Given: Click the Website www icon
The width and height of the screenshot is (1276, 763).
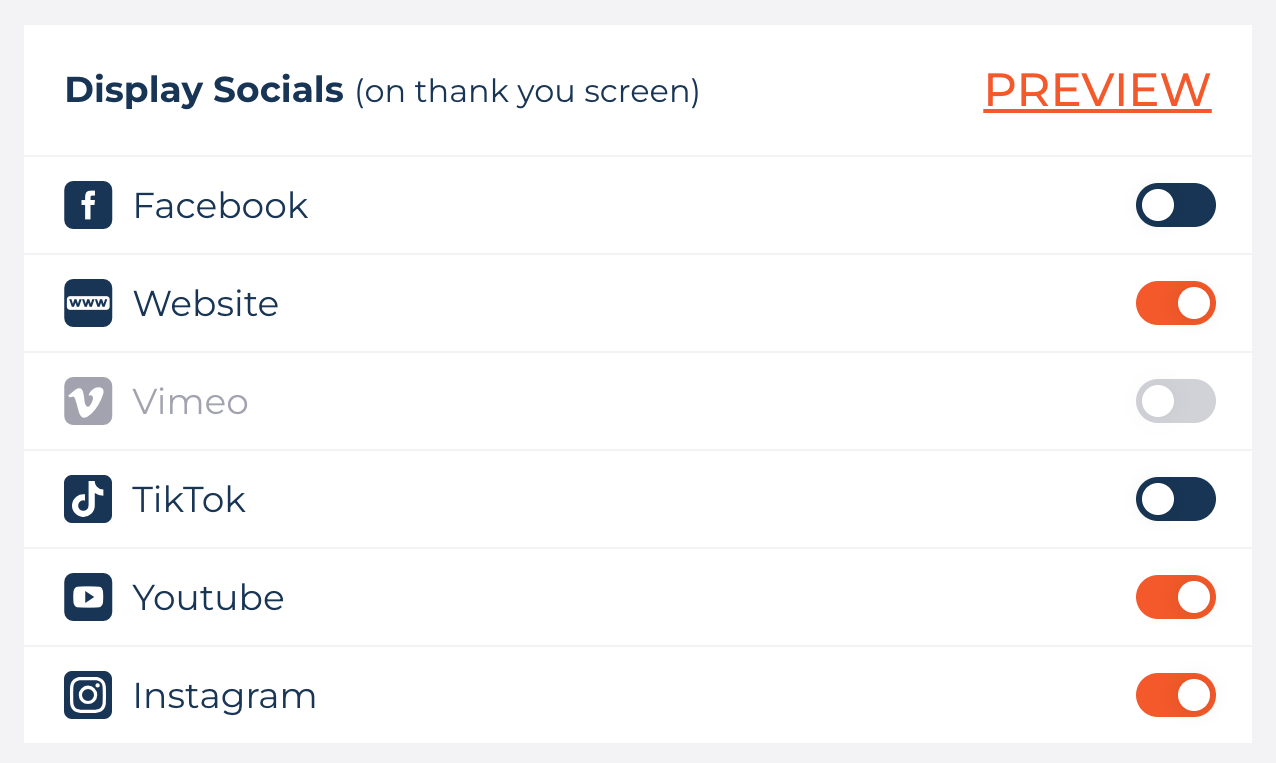Looking at the screenshot, I should [88, 303].
